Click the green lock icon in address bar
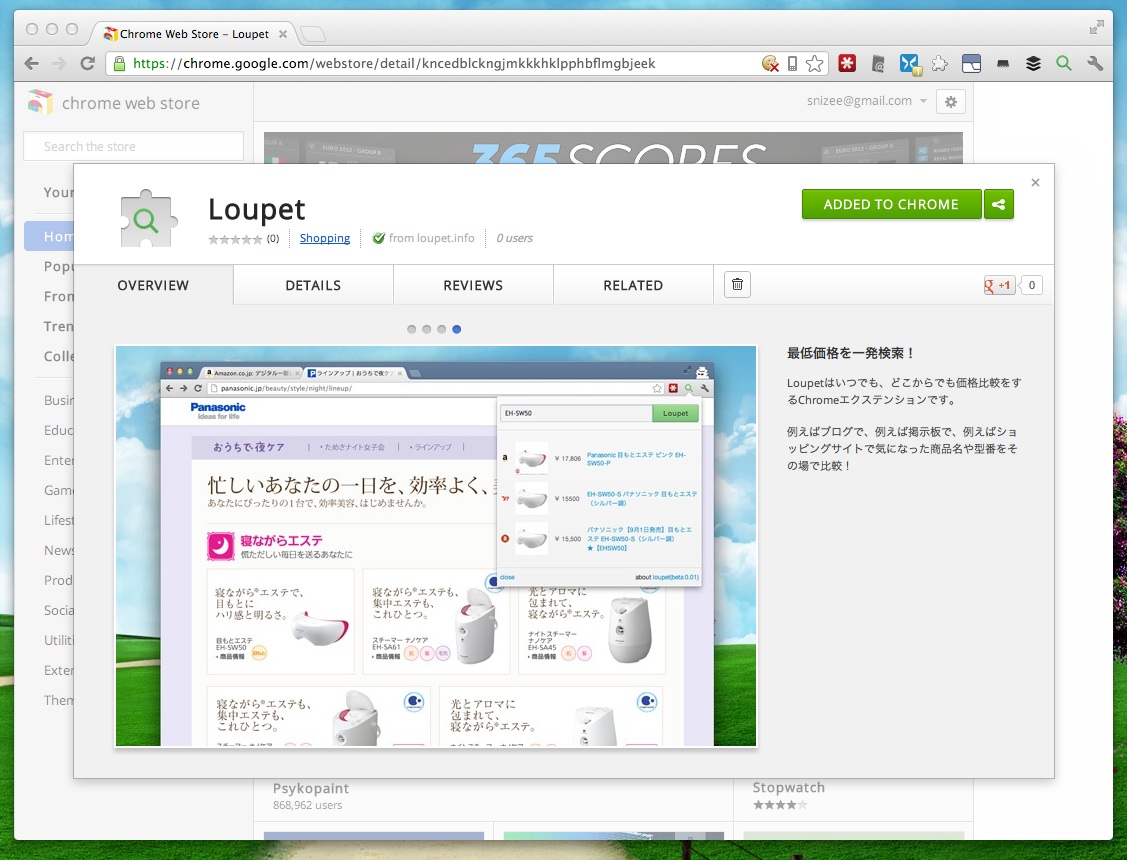 click(x=119, y=63)
